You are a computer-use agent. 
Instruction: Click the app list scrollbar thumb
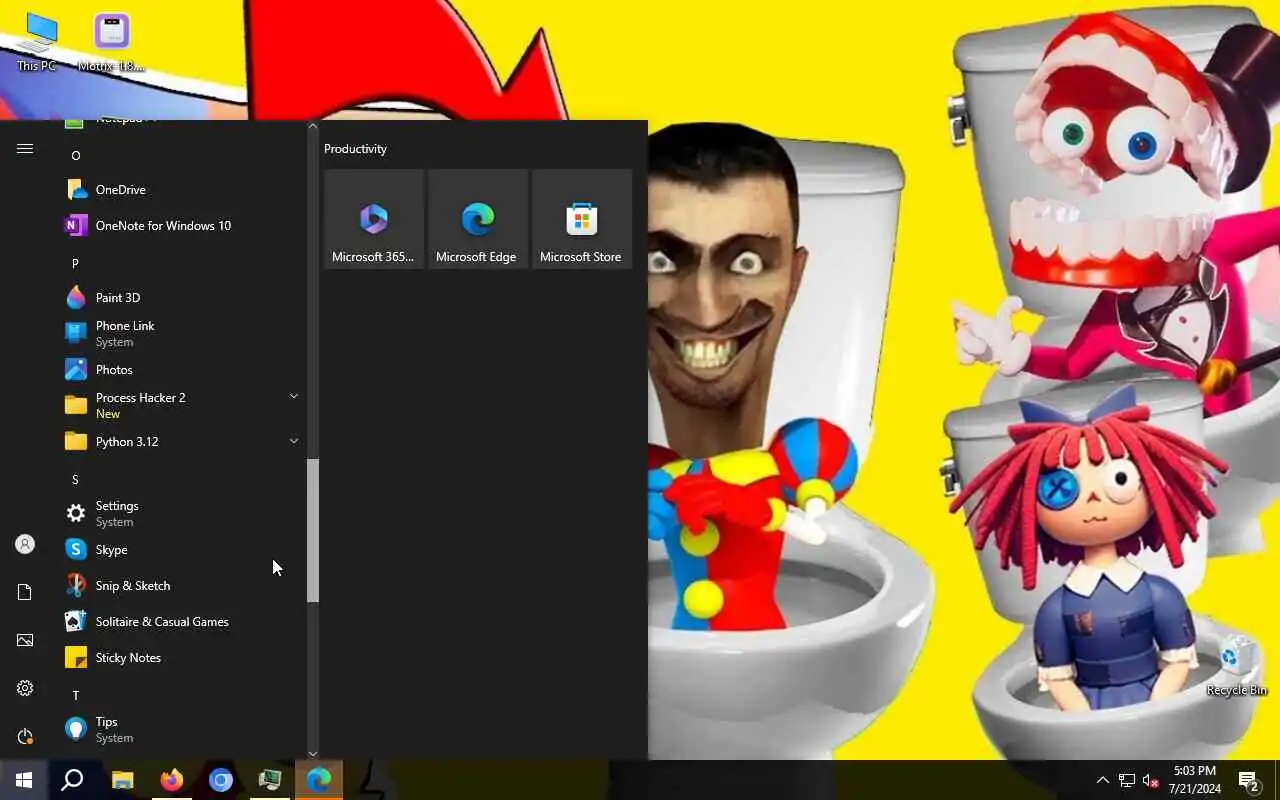point(313,531)
